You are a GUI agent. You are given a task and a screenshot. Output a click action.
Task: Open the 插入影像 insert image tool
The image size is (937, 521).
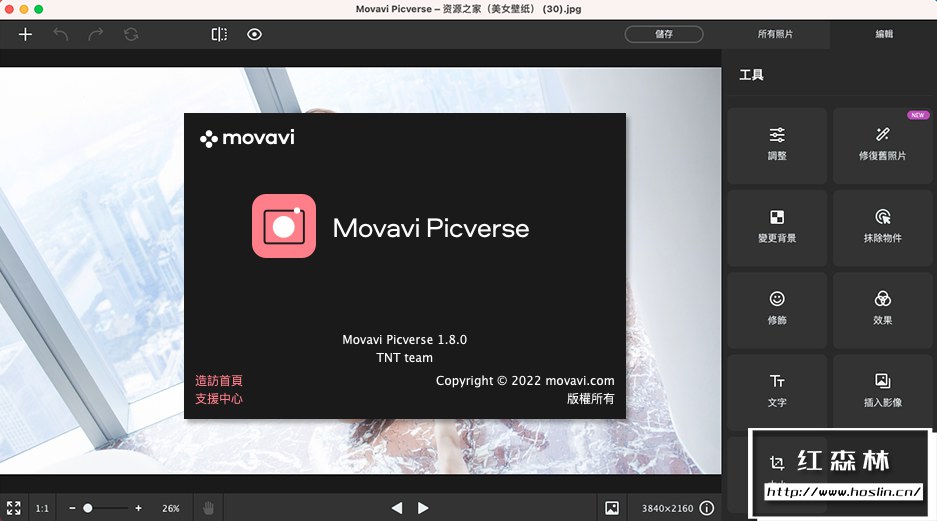[x=883, y=391]
